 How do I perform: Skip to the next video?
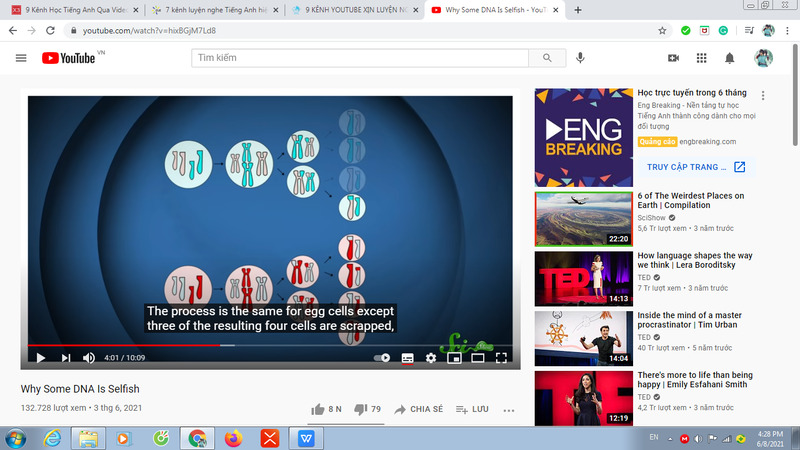click(x=66, y=358)
